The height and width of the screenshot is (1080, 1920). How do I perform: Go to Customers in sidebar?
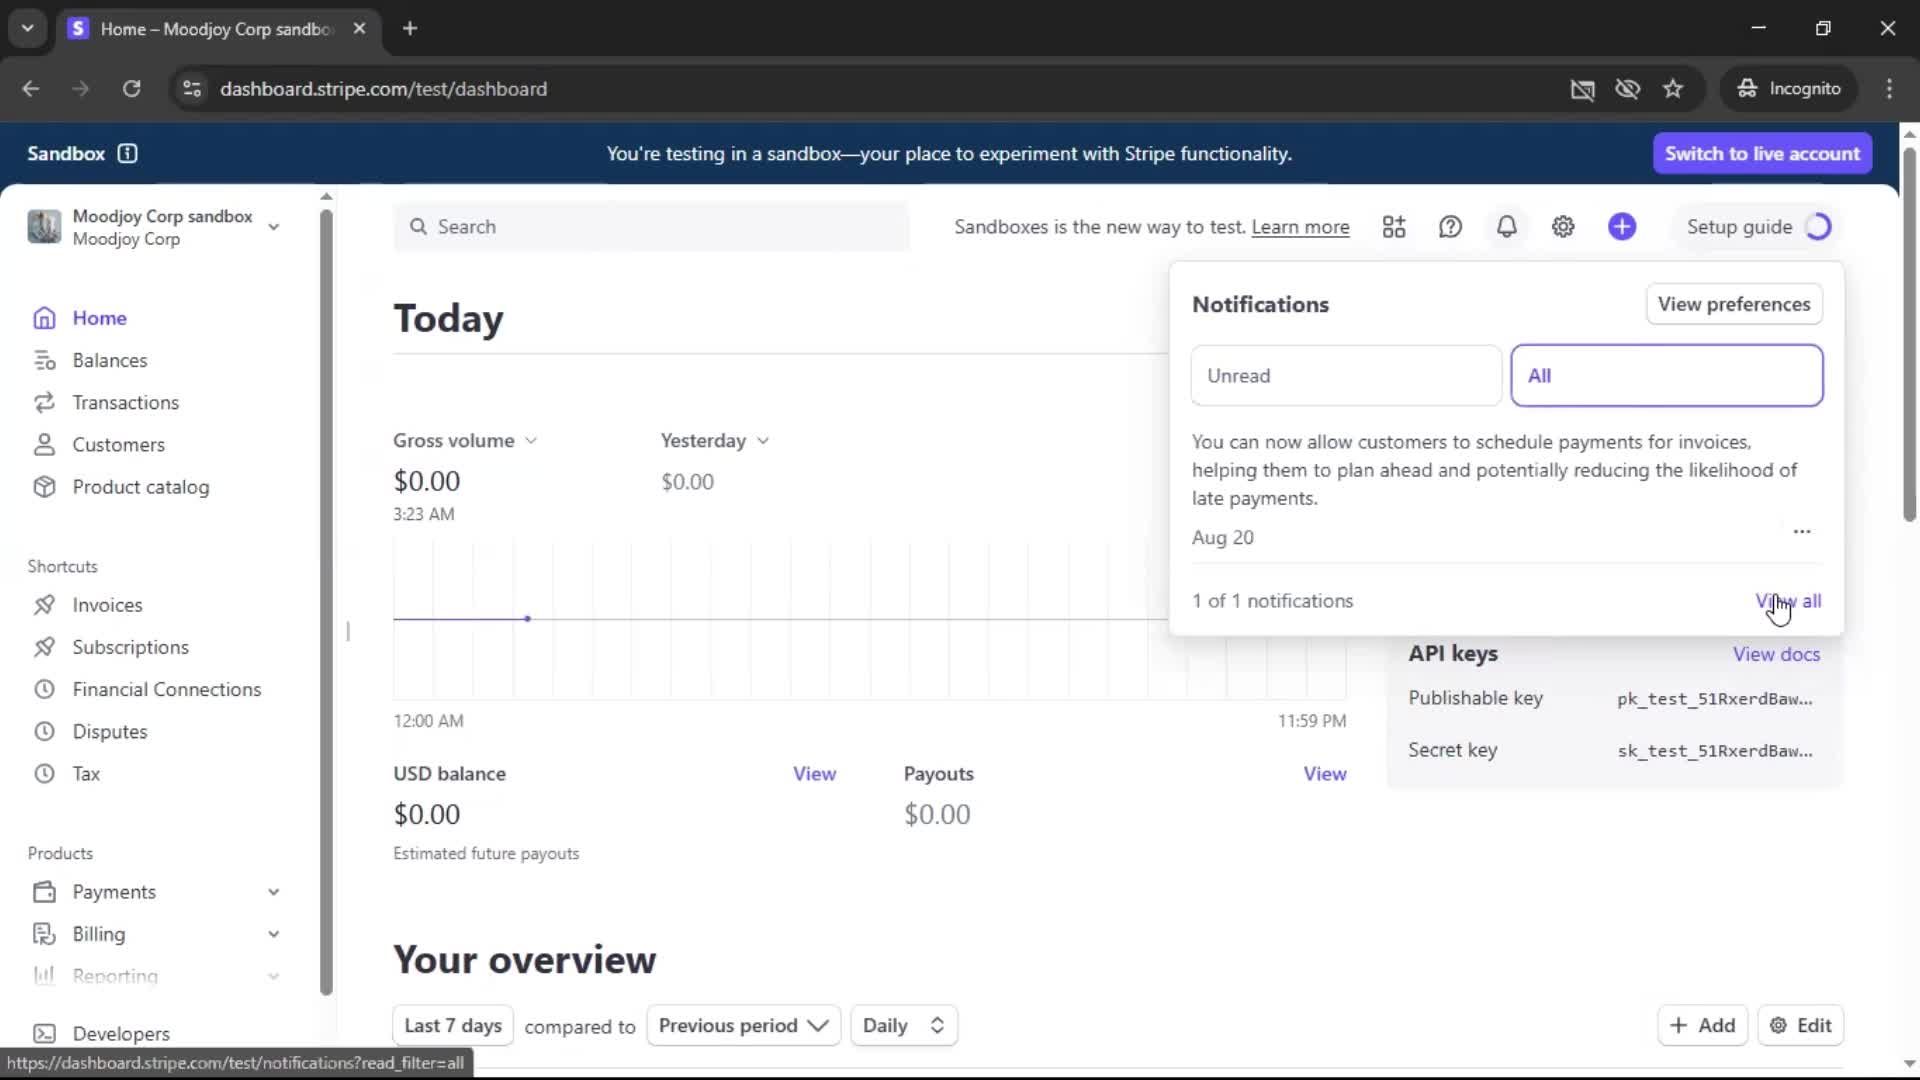[x=118, y=445]
